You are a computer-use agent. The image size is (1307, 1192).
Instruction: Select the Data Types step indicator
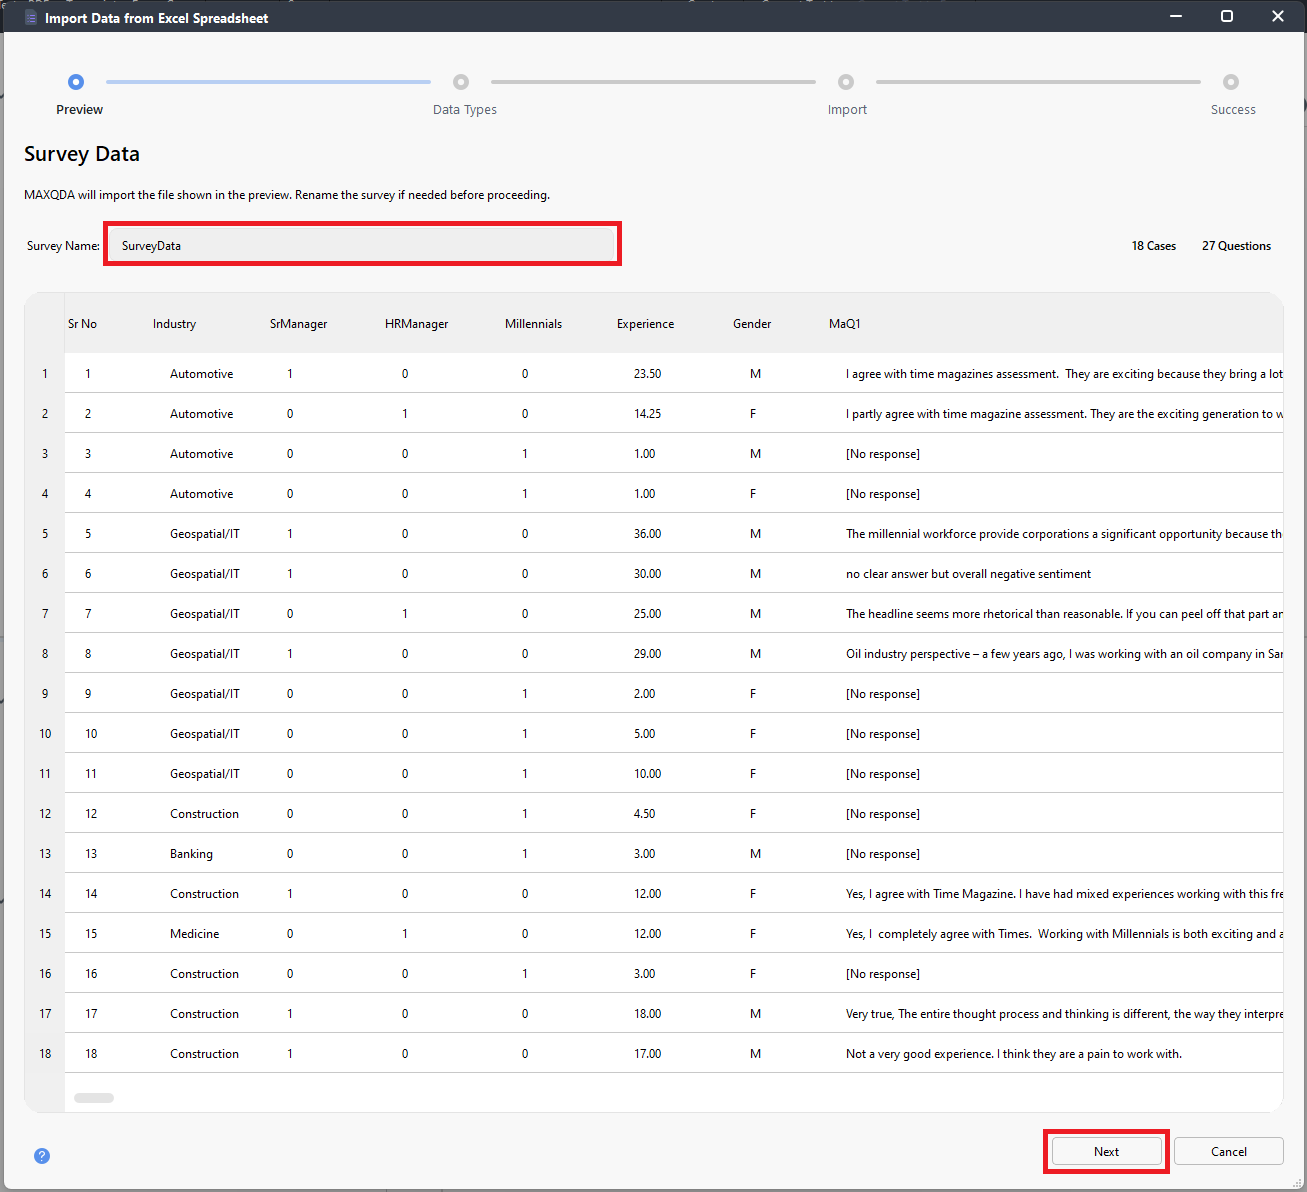point(461,82)
